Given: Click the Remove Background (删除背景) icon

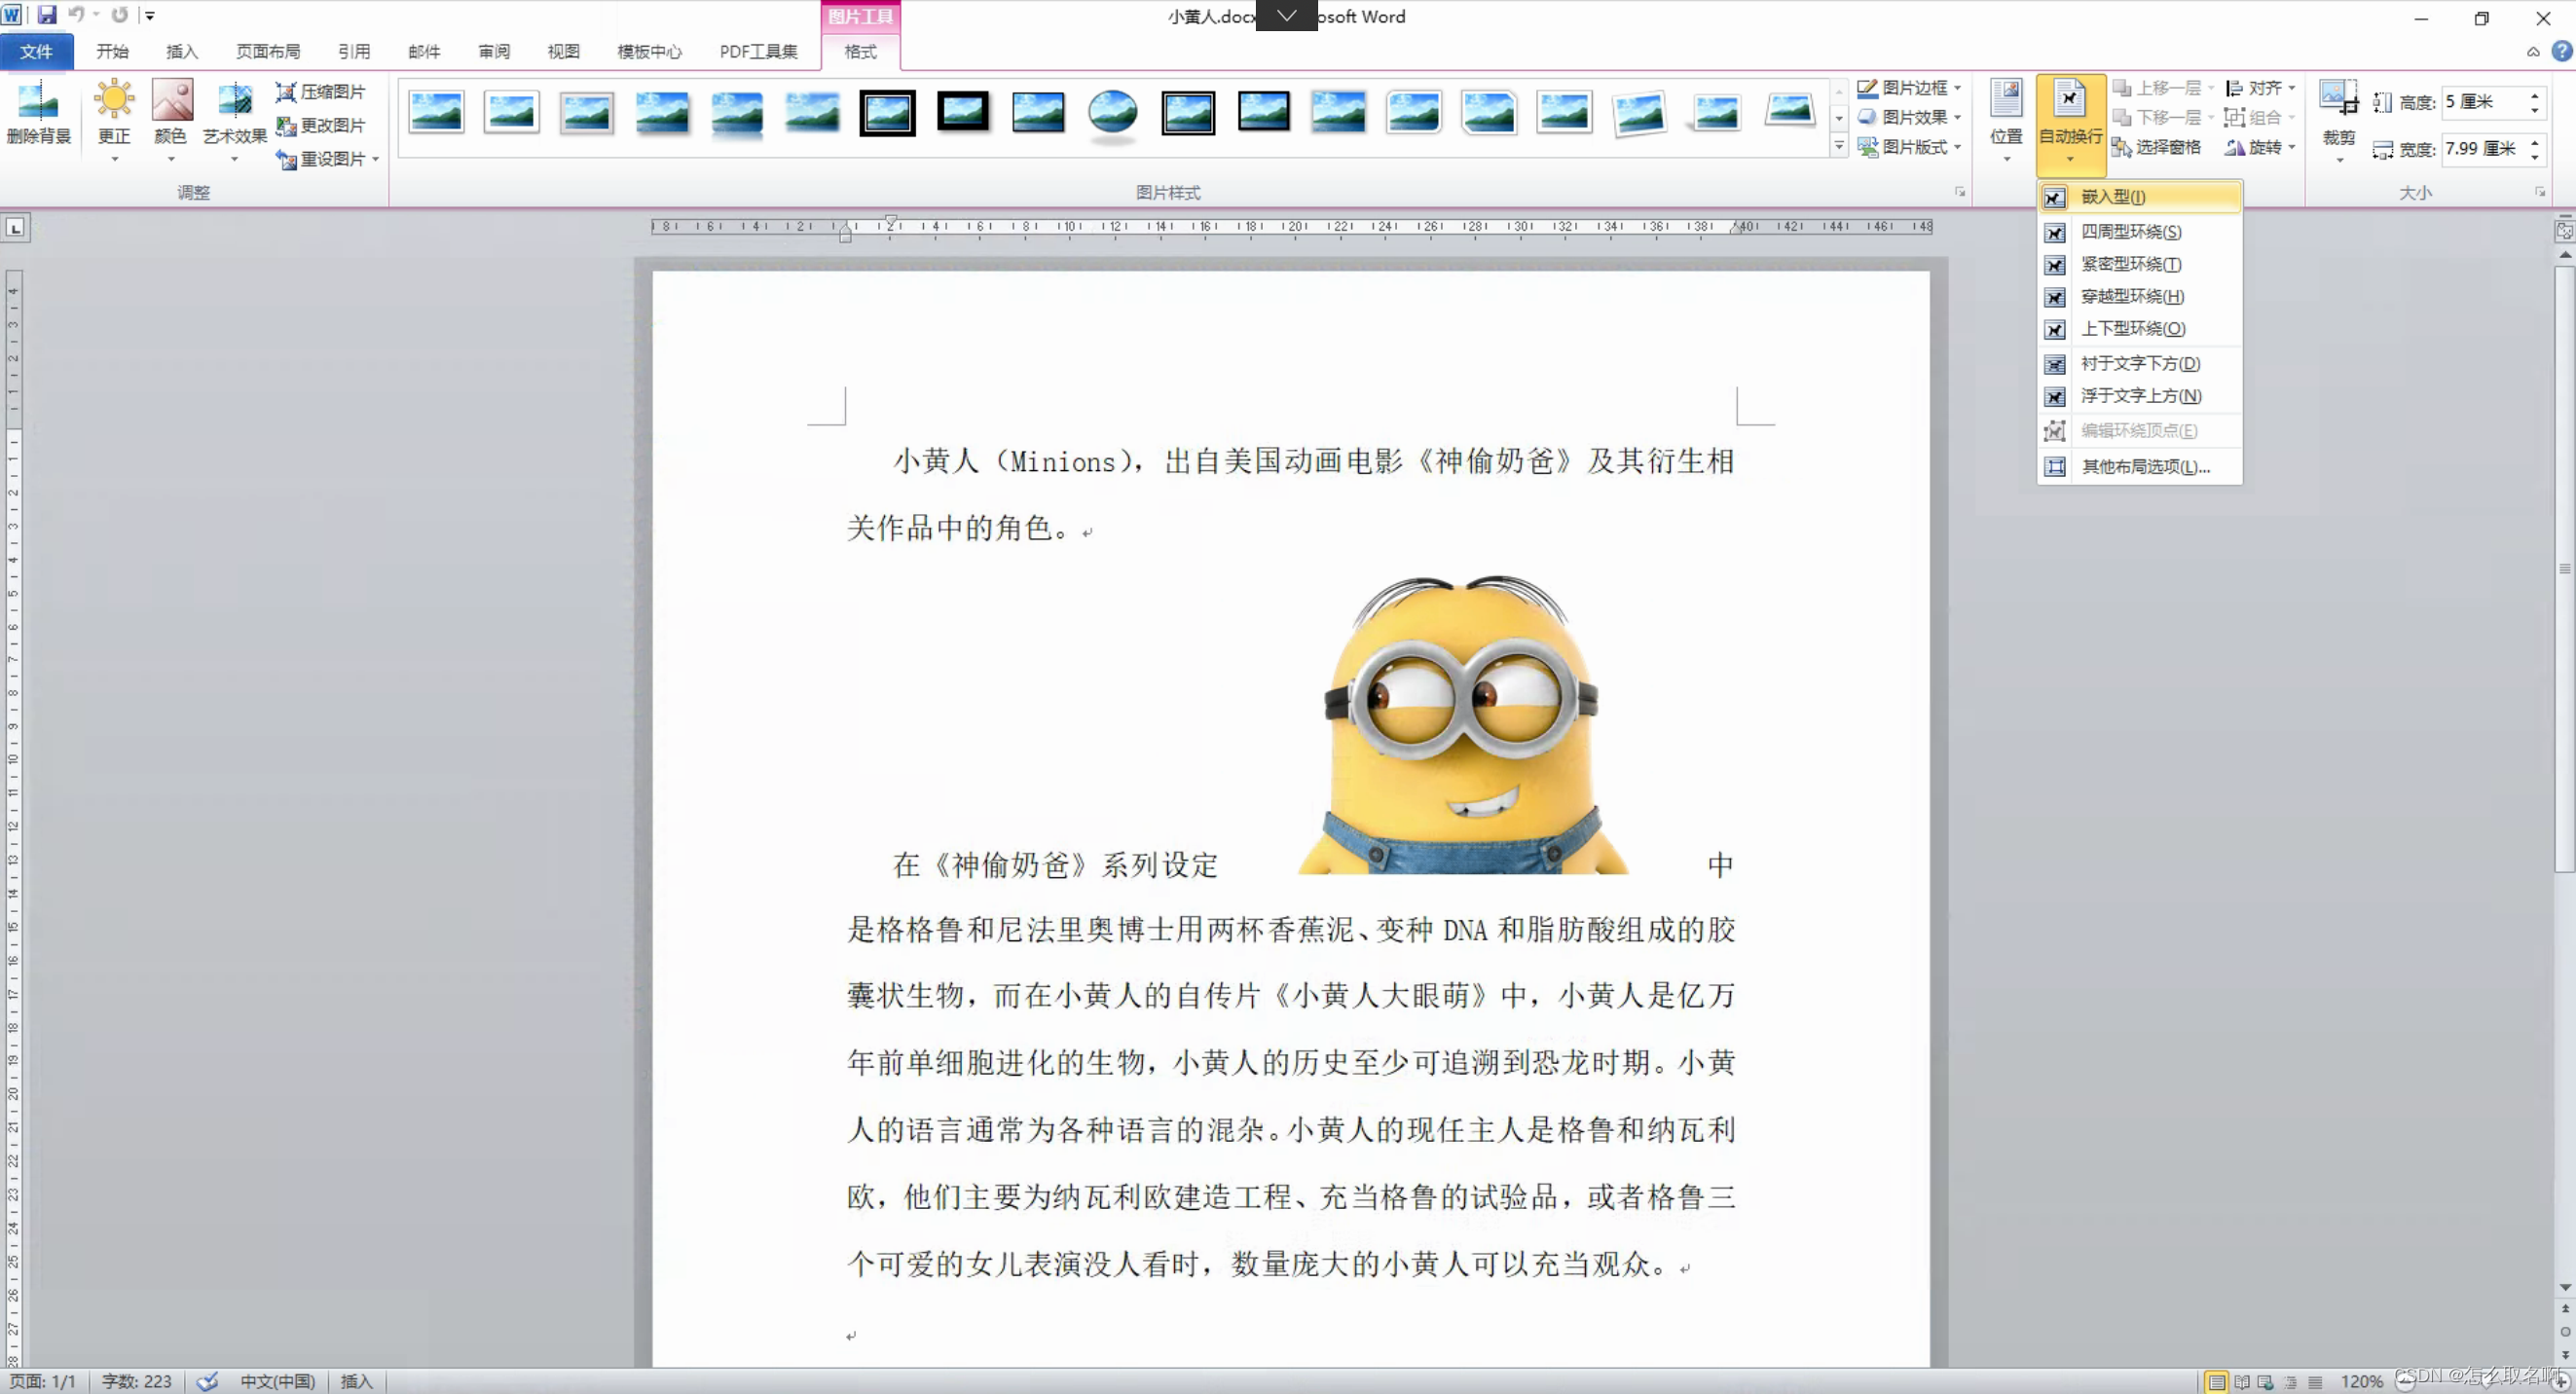Looking at the screenshot, I should 38,101.
